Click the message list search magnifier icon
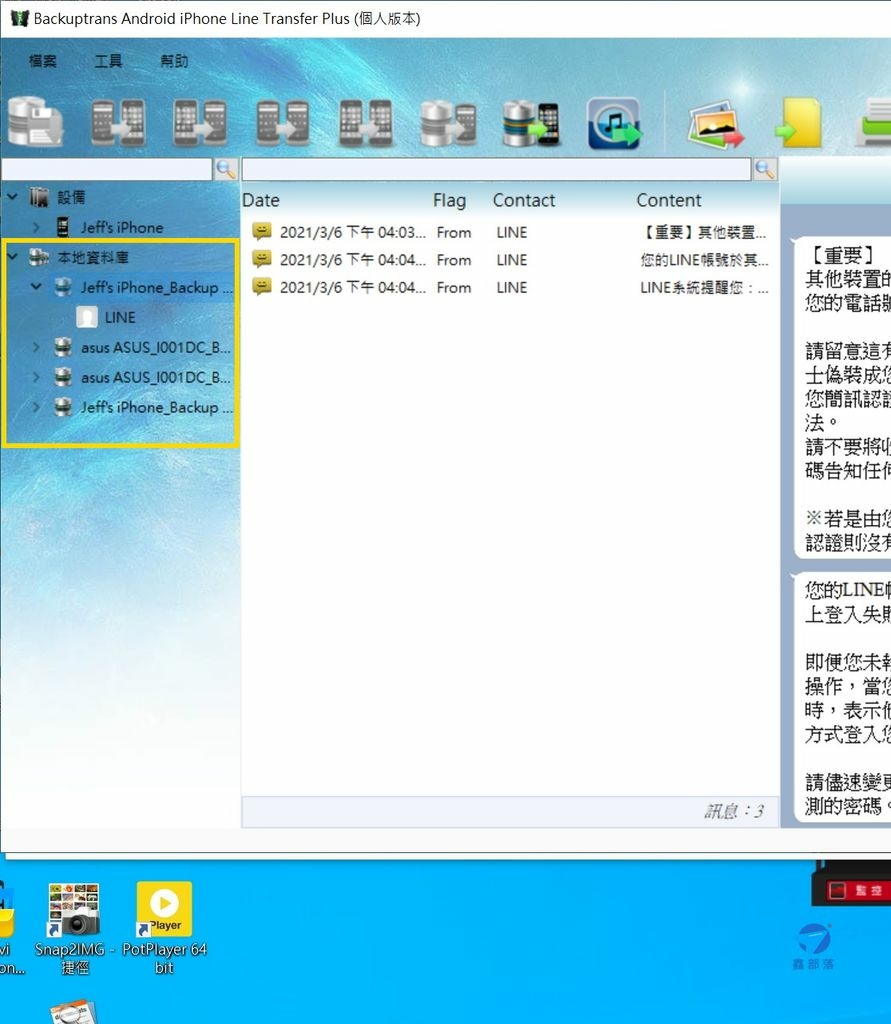The height and width of the screenshot is (1024, 891). pos(765,169)
